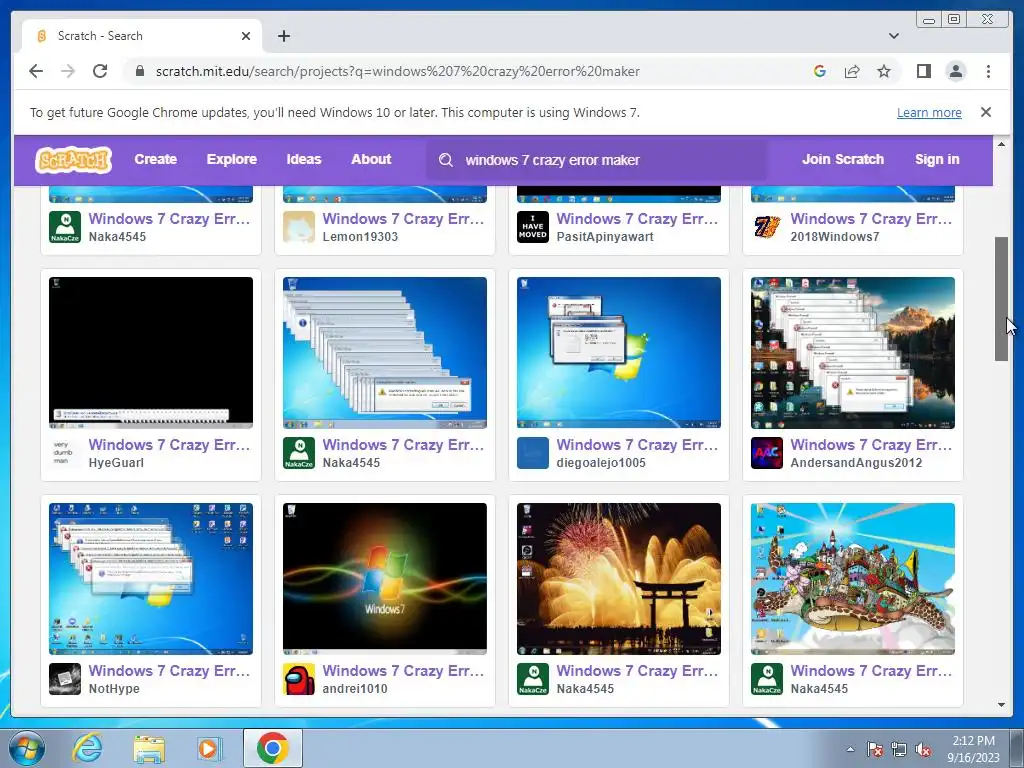Open NotHype's project thumbnail
Image resolution: width=1024 pixels, height=768 pixels.
click(151, 579)
